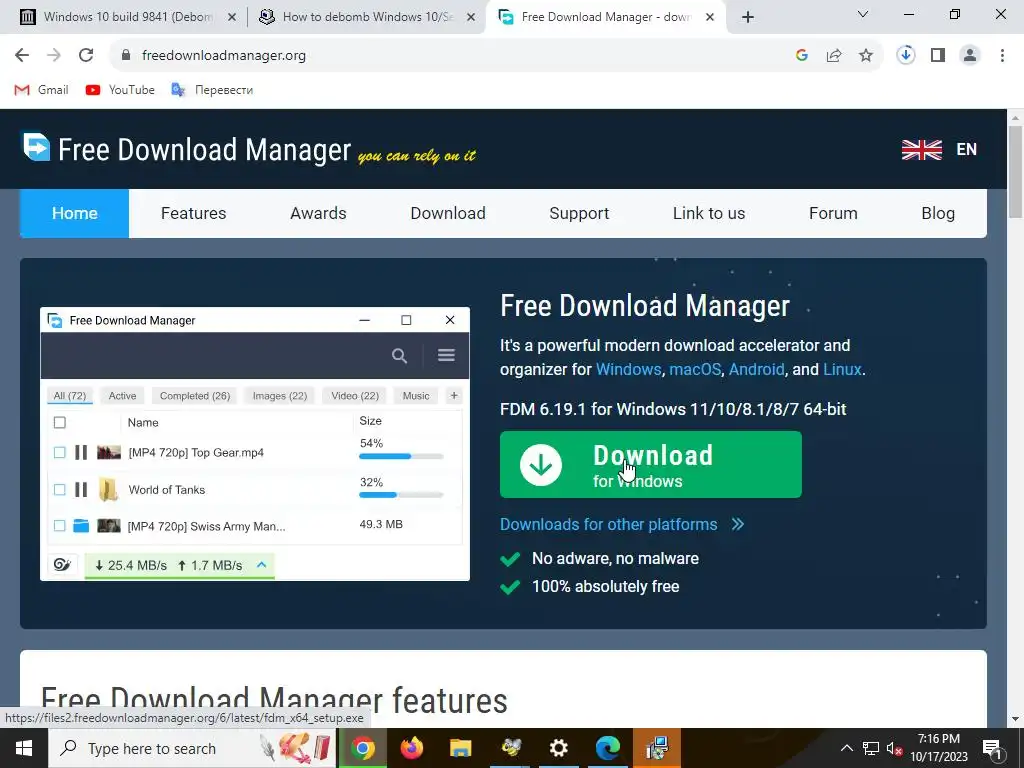Viewport: 1024px width, 768px height.
Task: Bookmark this page with the star
Action: coord(866,56)
